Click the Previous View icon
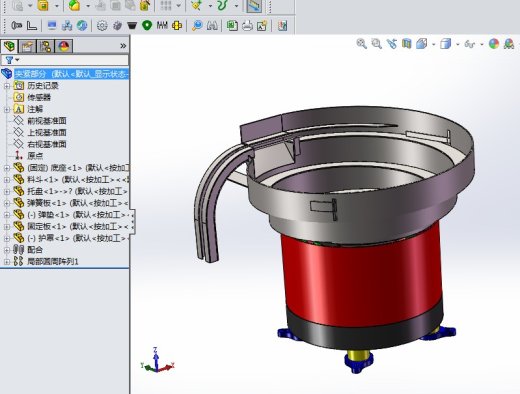520x394 pixels. click(x=392, y=44)
